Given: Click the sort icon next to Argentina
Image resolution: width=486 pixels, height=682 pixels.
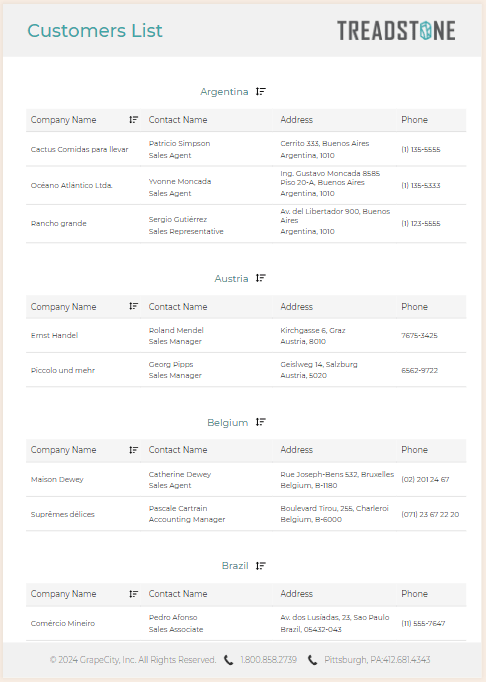Looking at the screenshot, I should pos(261,91).
